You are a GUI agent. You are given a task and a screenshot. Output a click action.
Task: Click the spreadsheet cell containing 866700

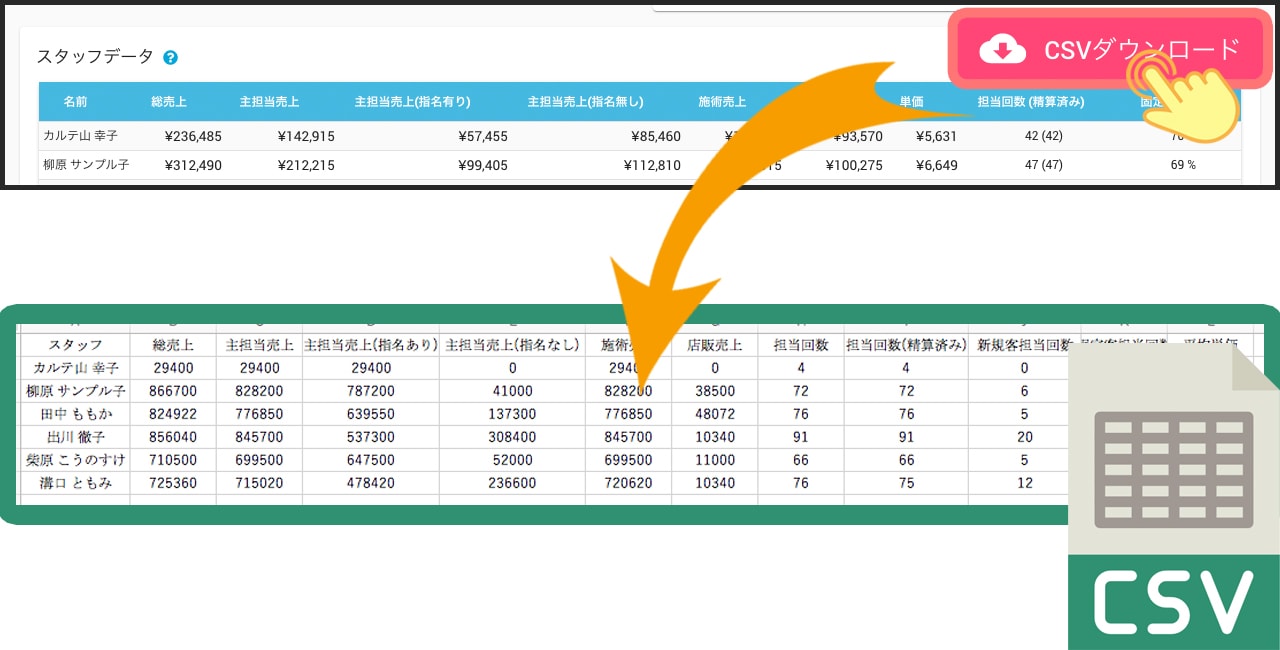[x=171, y=391]
